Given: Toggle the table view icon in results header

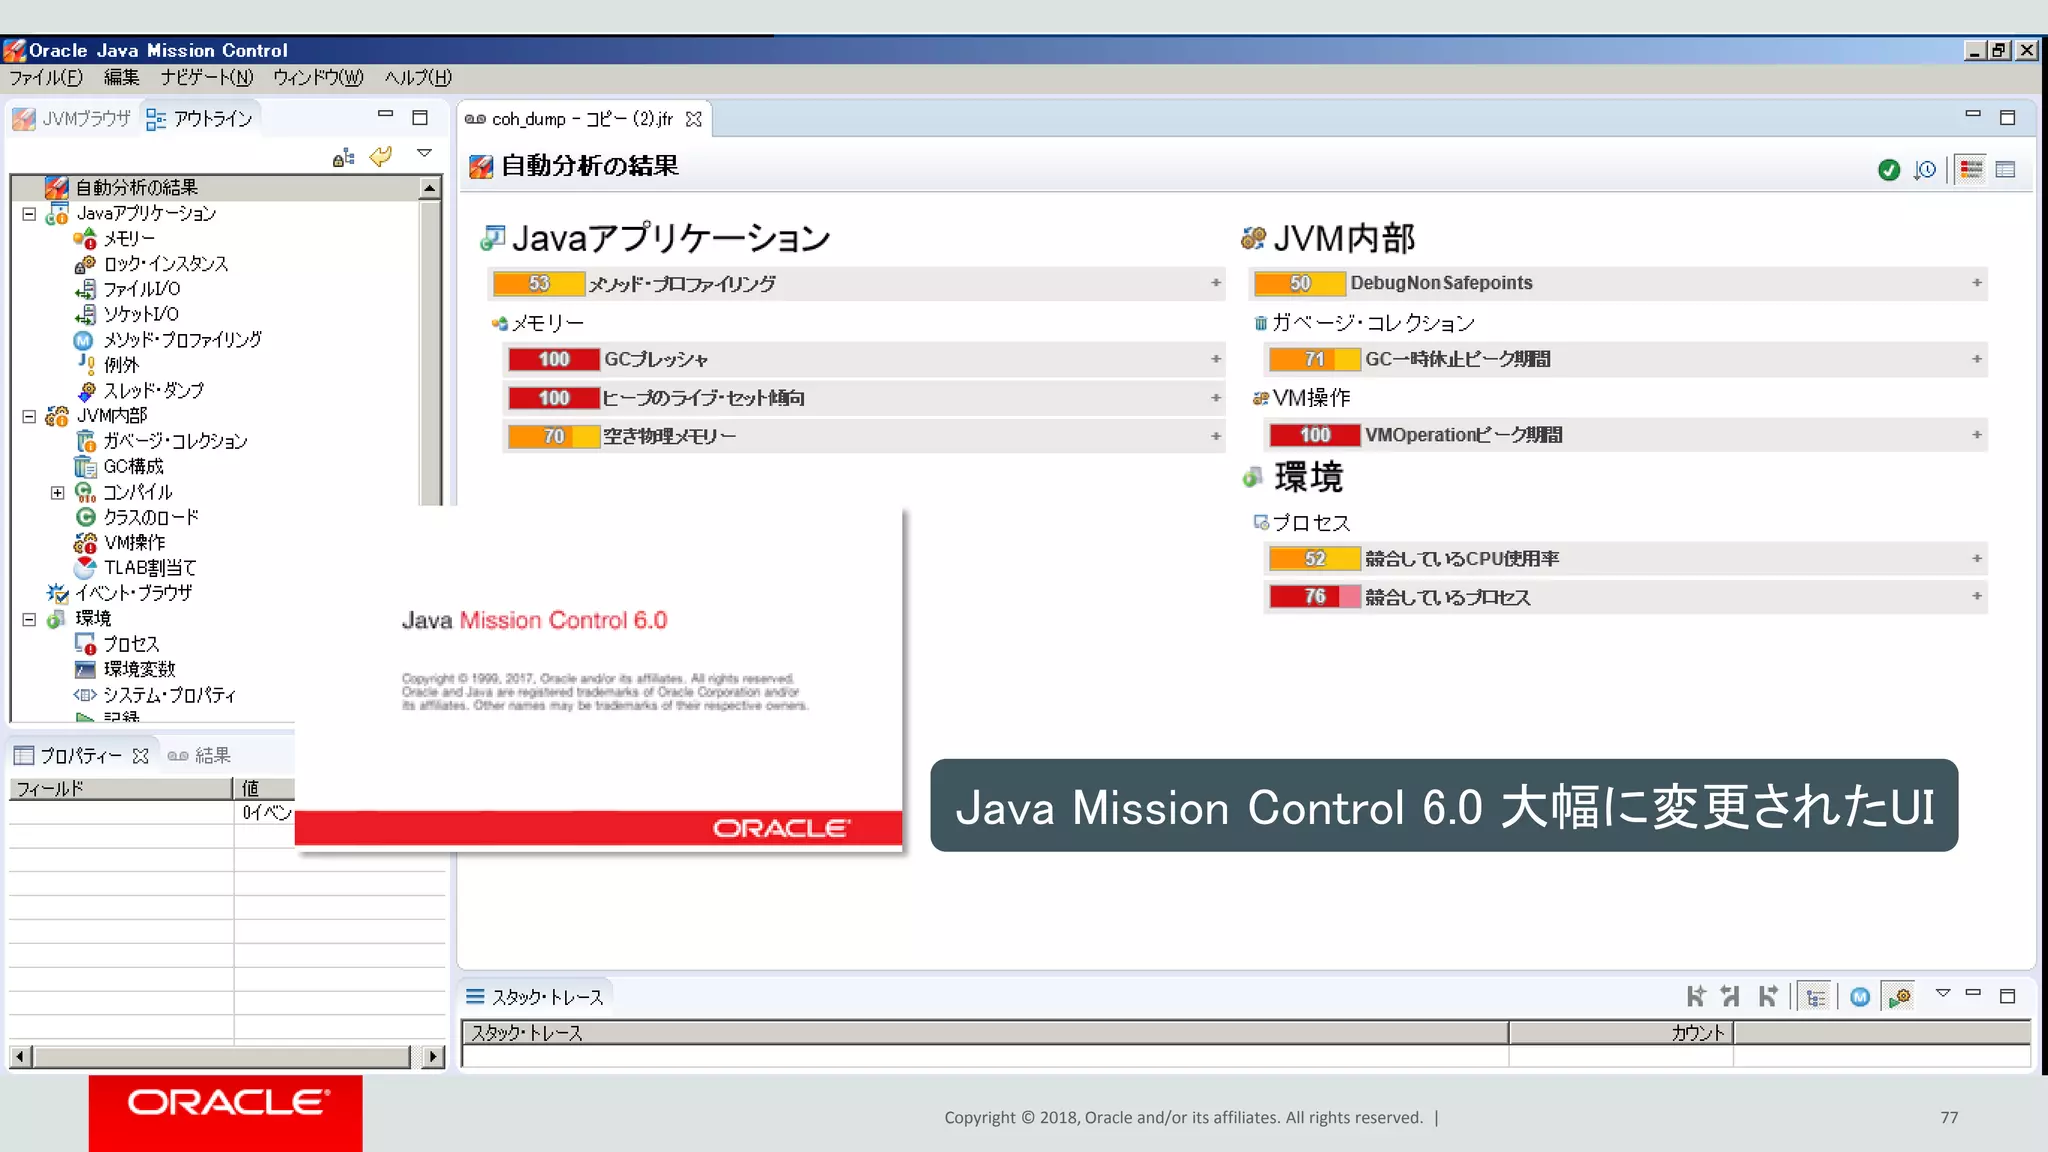Looking at the screenshot, I should click(2005, 170).
